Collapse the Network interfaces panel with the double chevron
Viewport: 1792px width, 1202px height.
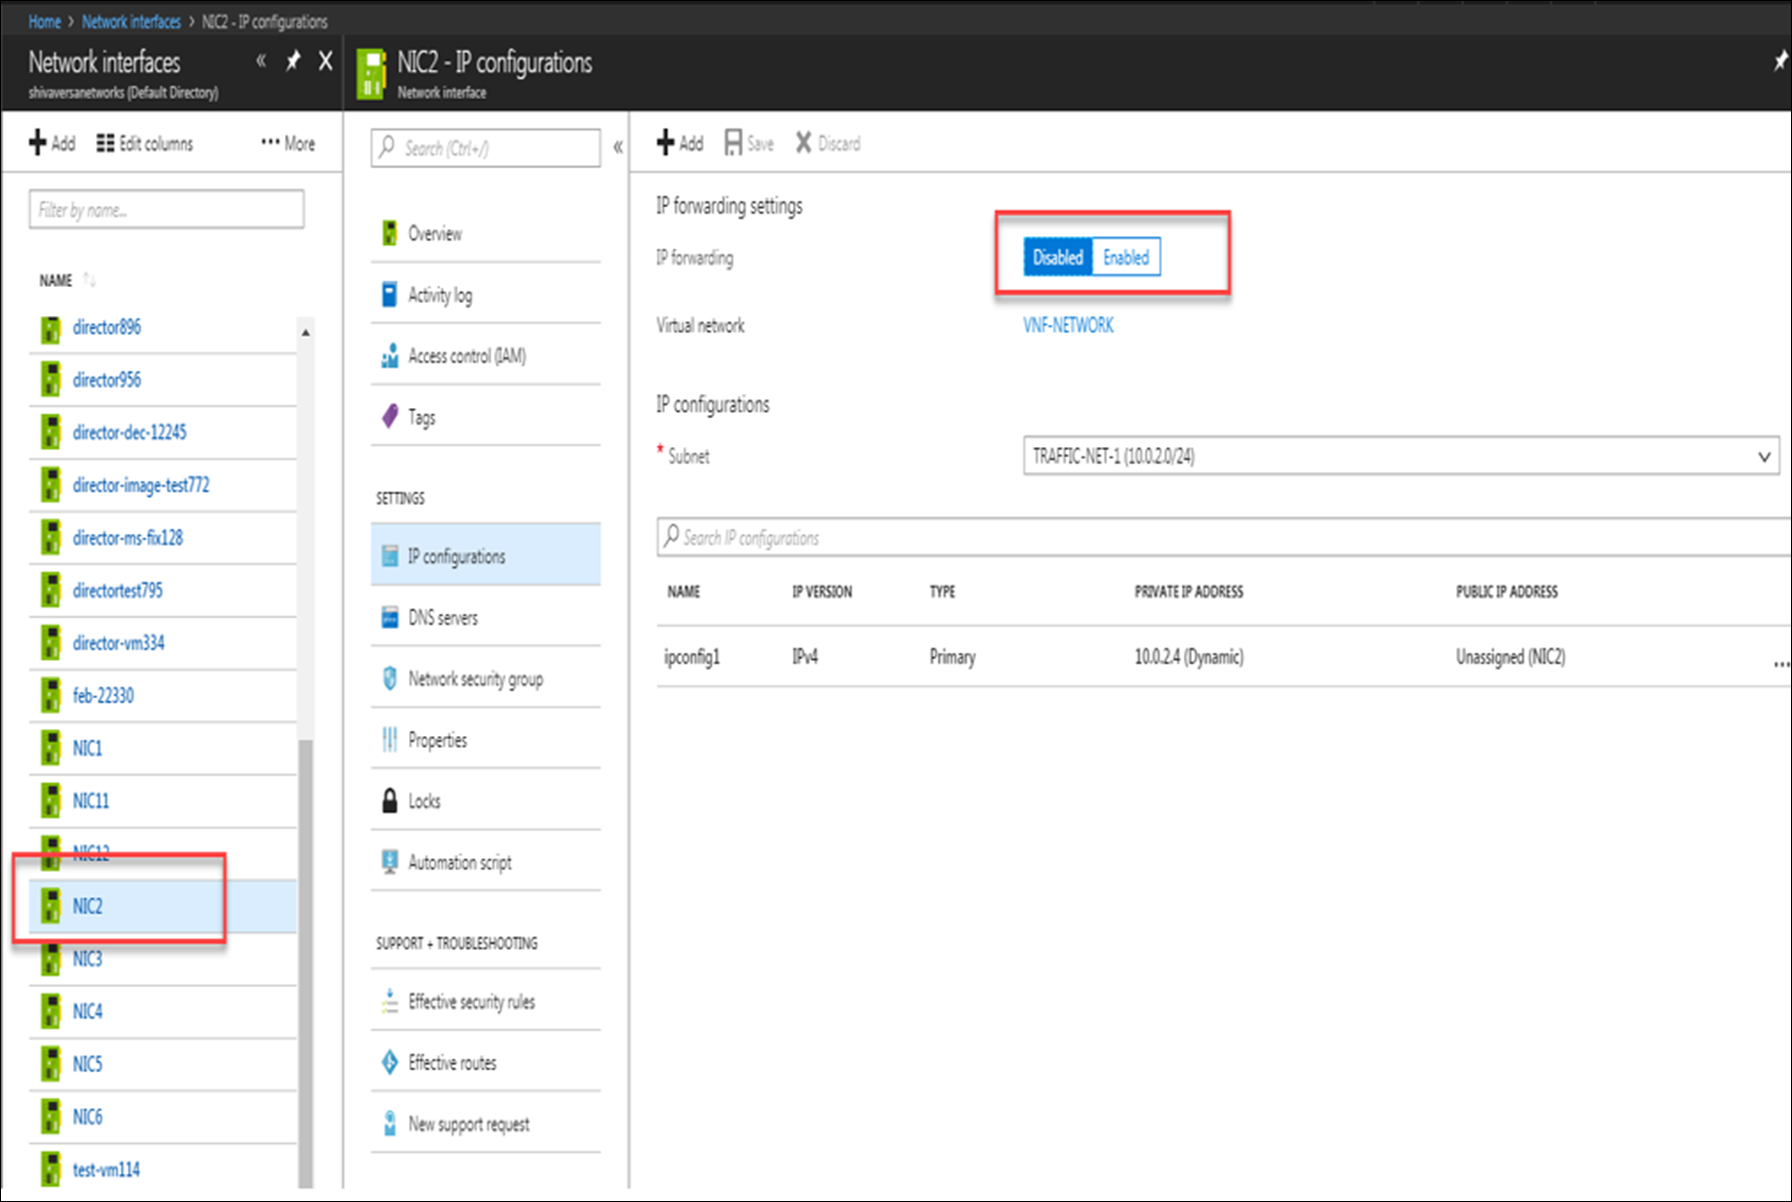[x=261, y=61]
